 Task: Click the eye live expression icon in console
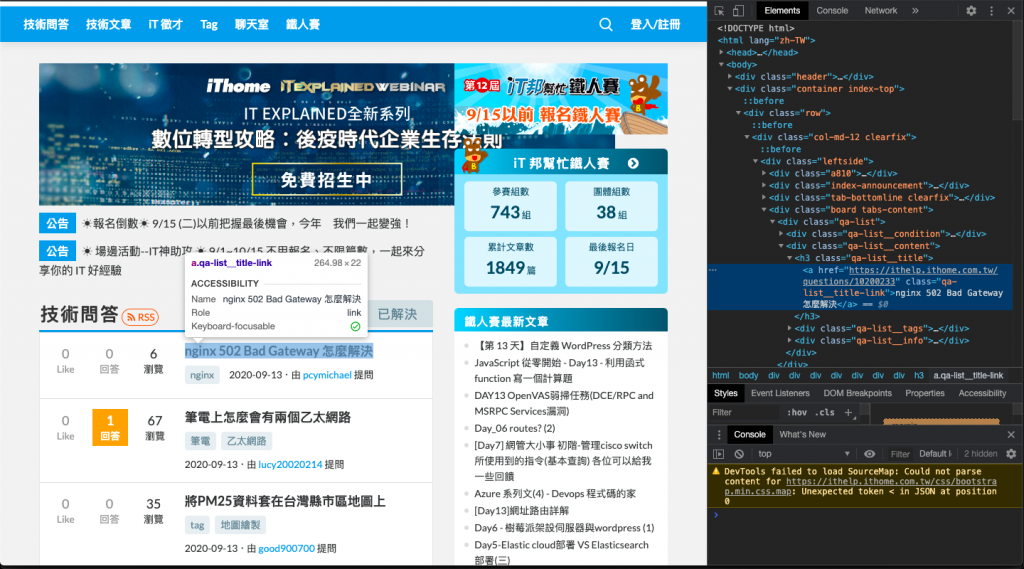click(869, 454)
